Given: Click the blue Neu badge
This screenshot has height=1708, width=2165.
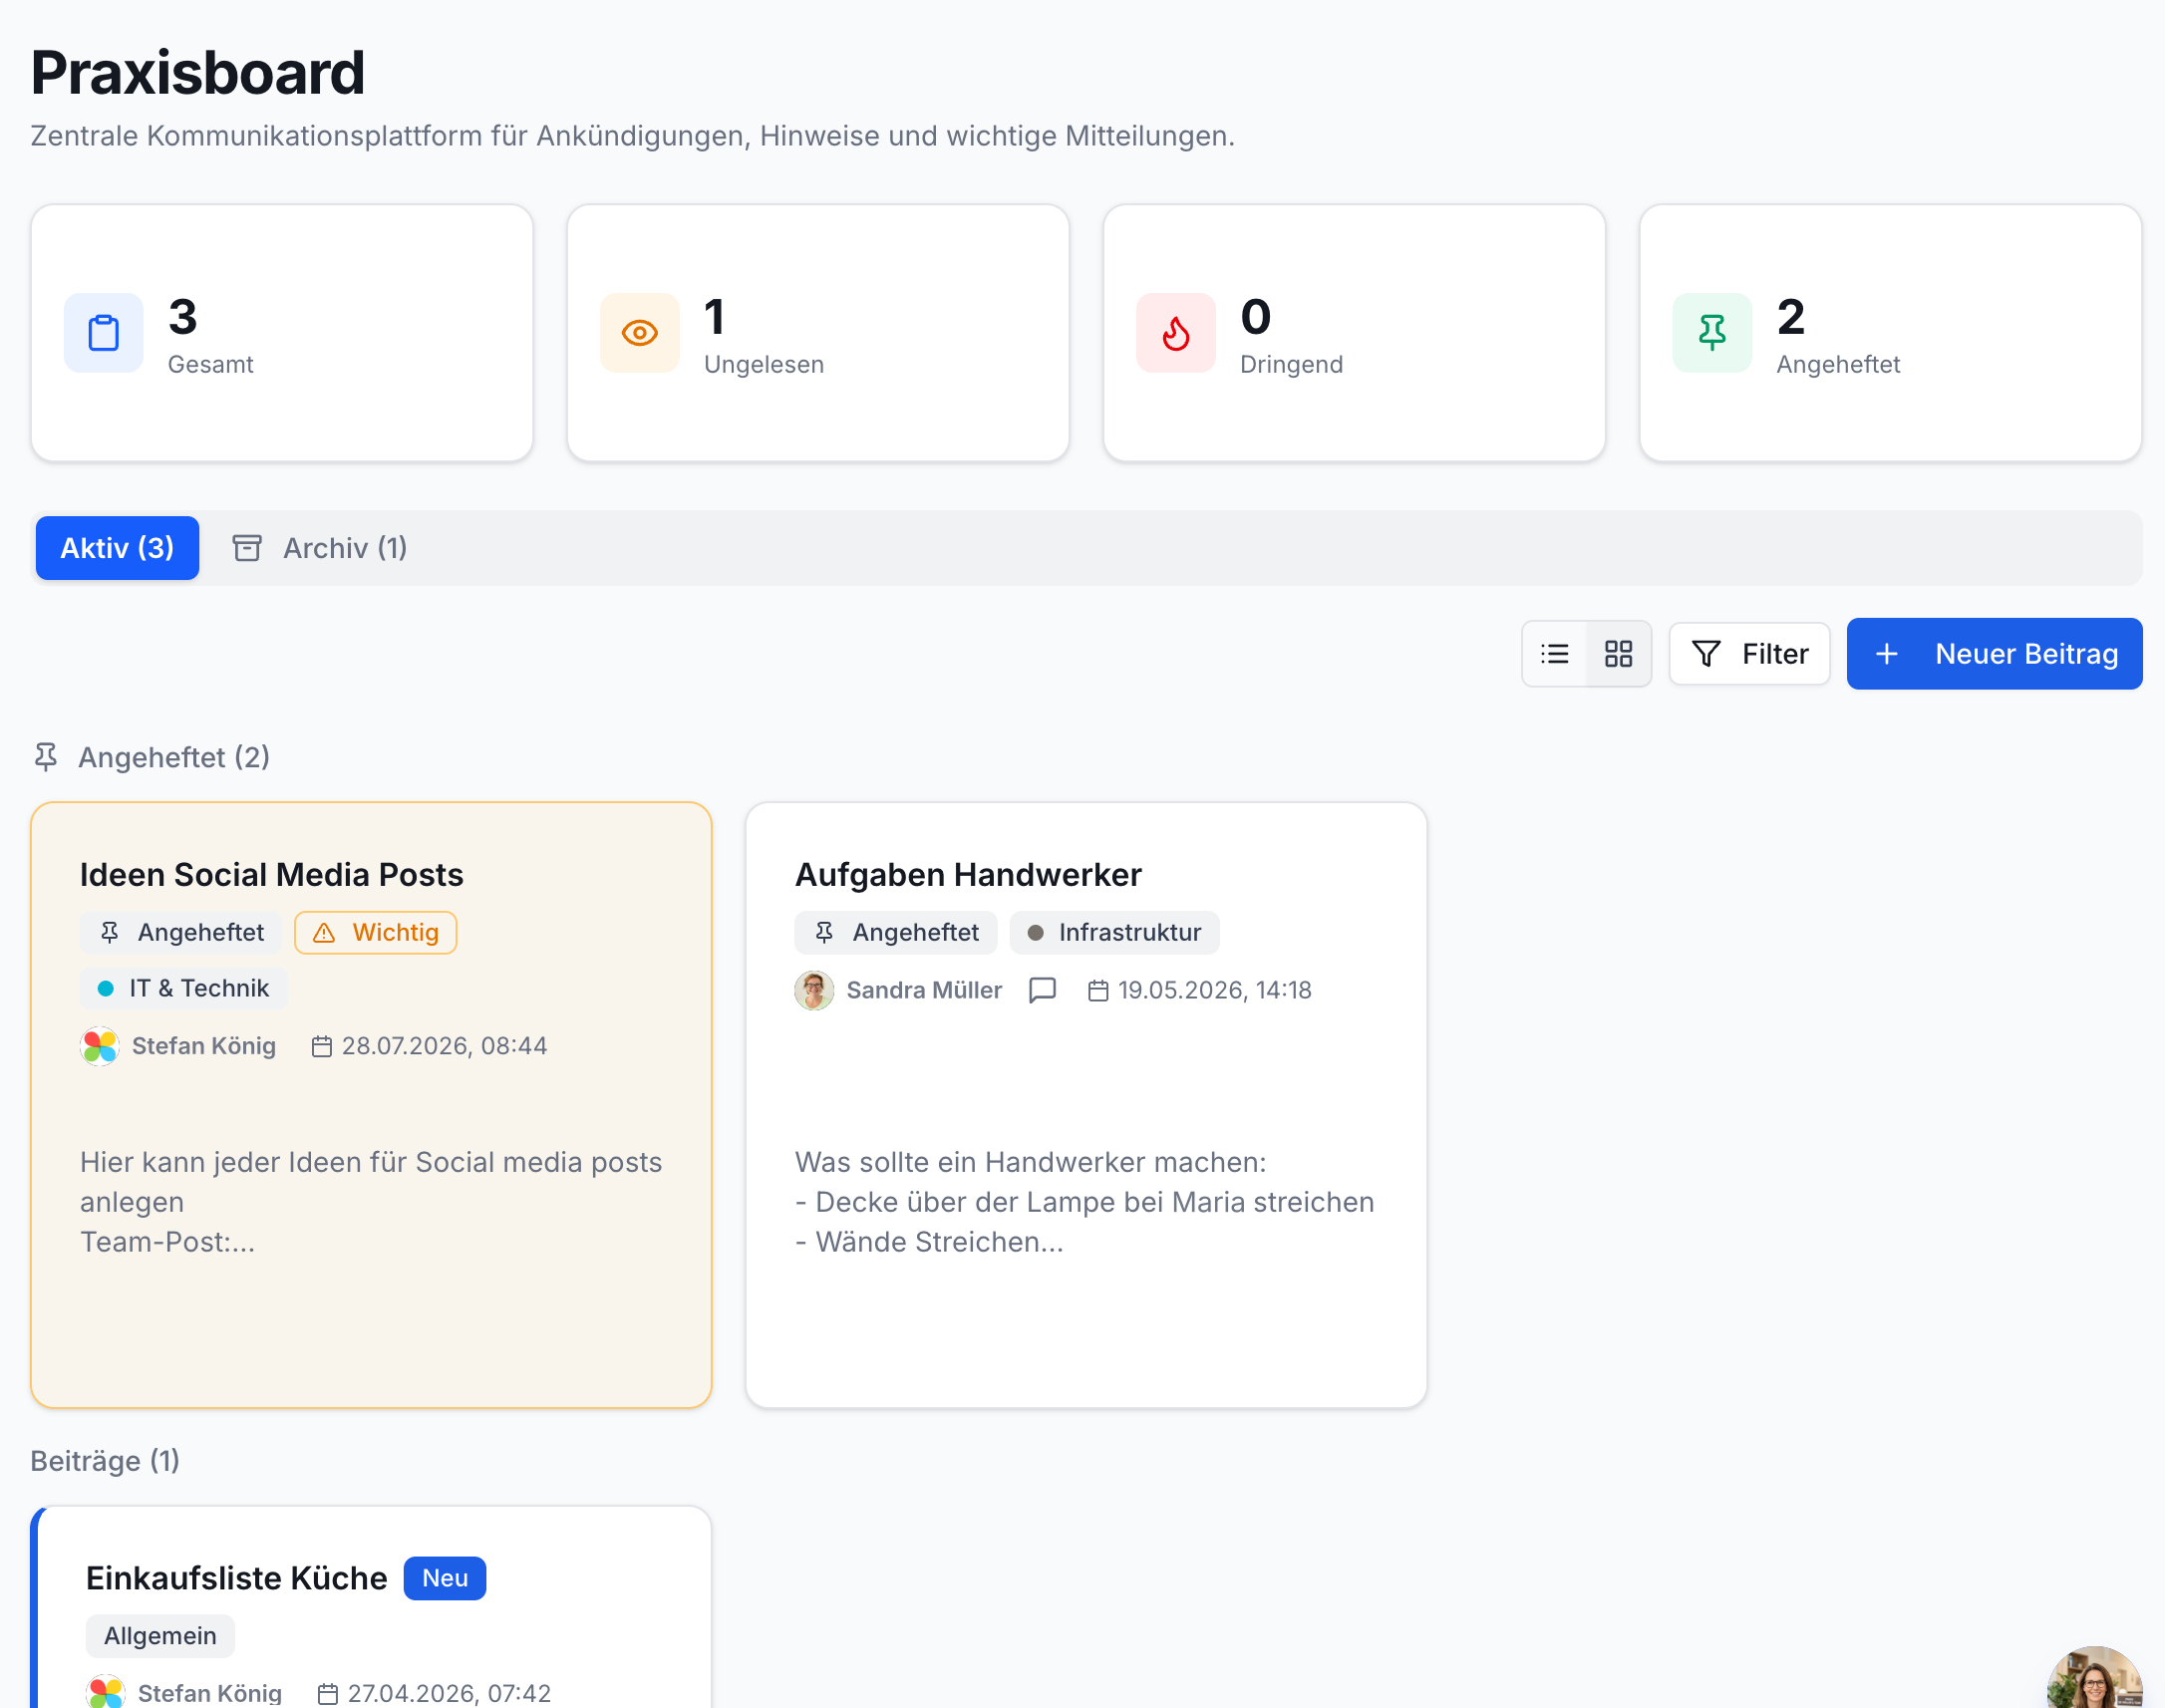Looking at the screenshot, I should pos(445,1578).
